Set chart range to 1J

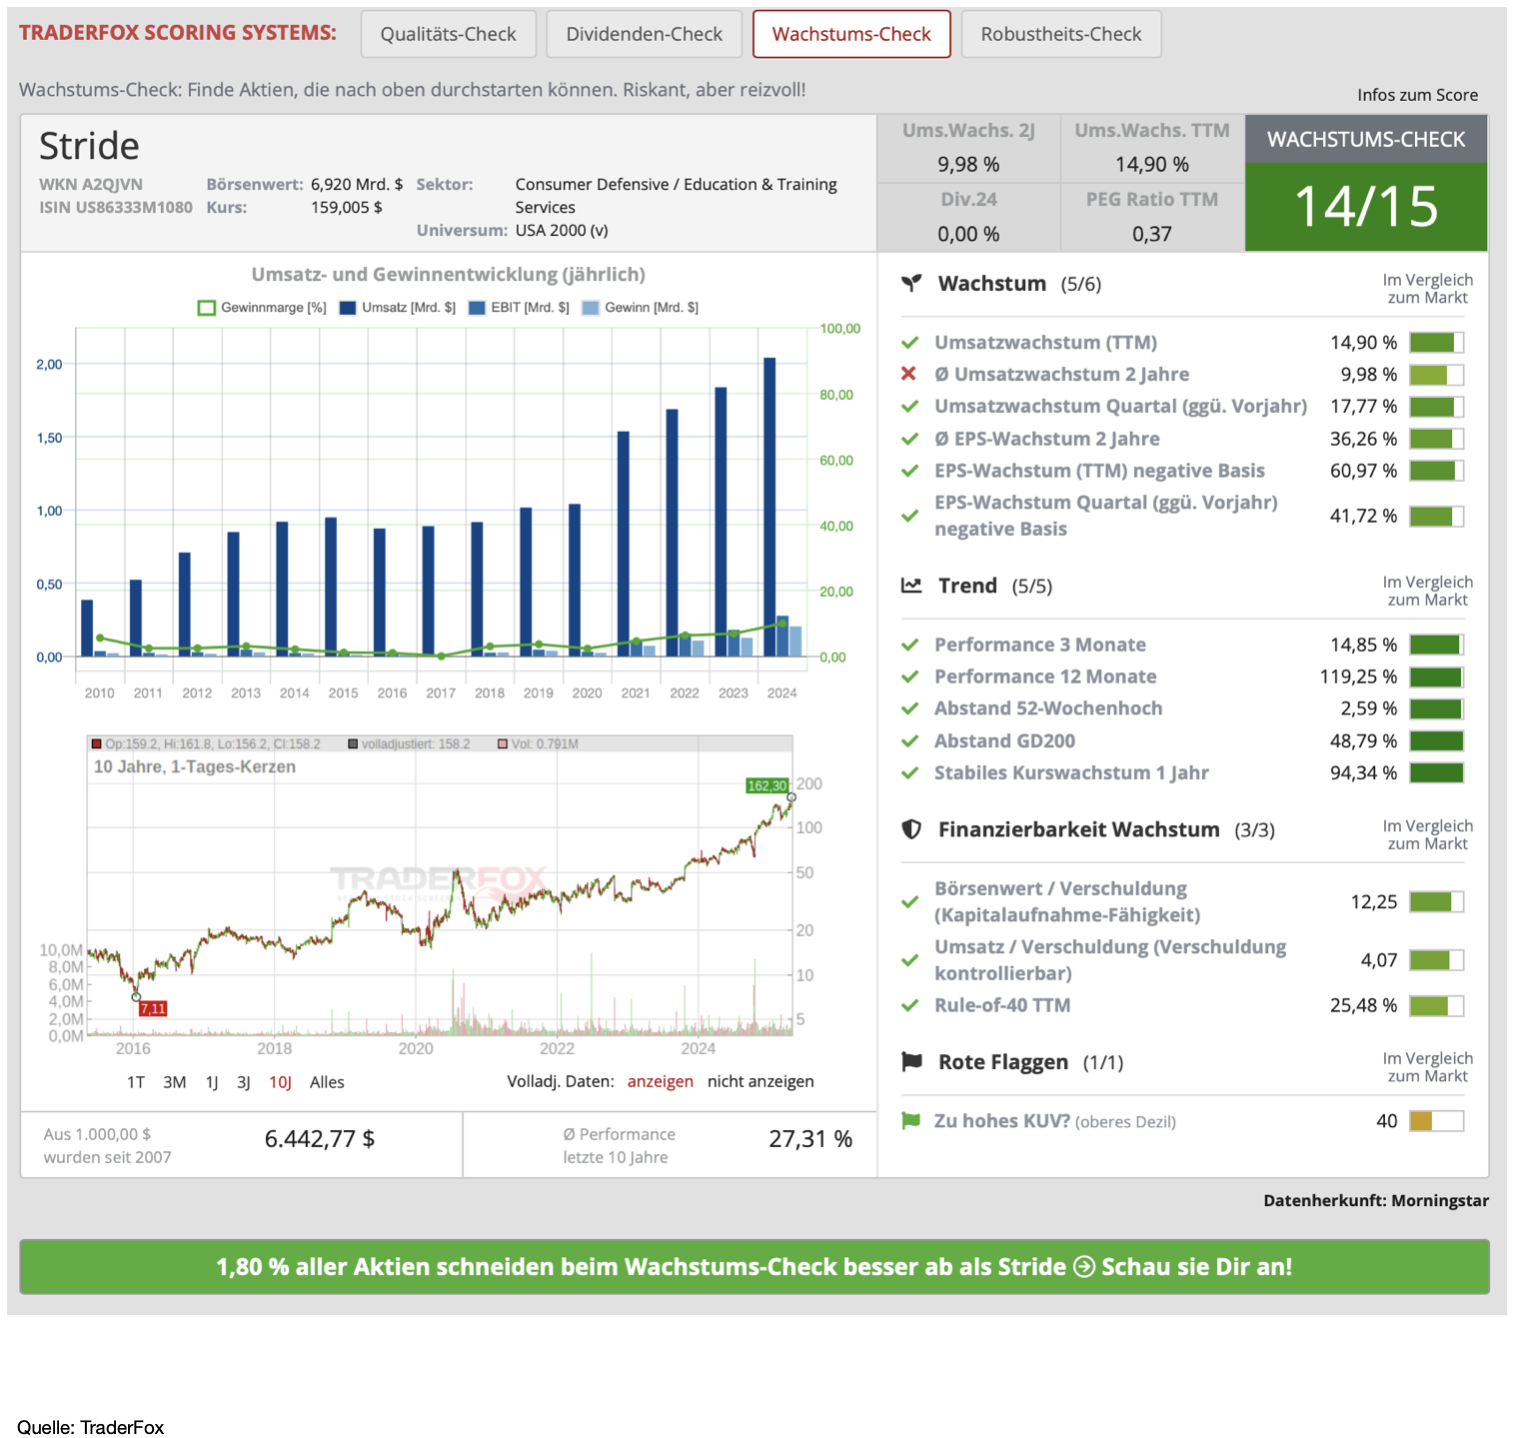pos(212,1082)
